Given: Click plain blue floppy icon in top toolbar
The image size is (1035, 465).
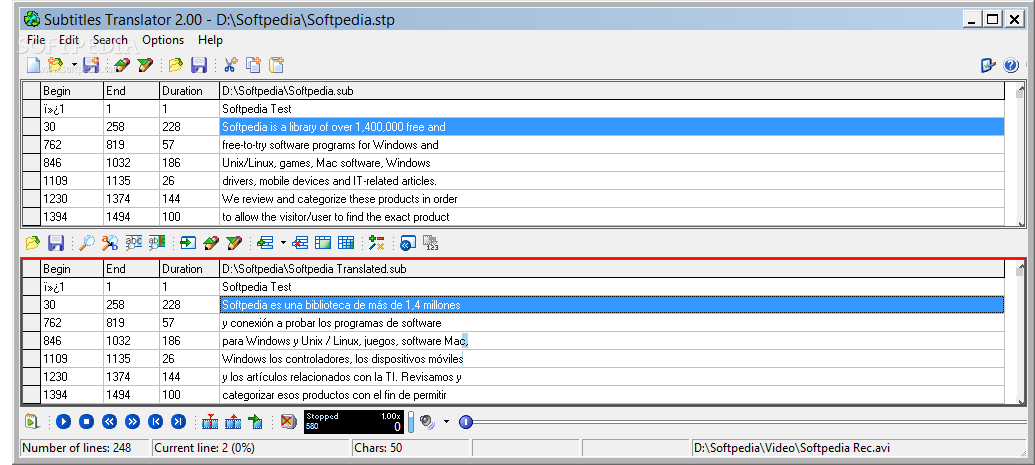Looking at the screenshot, I should 199,65.
